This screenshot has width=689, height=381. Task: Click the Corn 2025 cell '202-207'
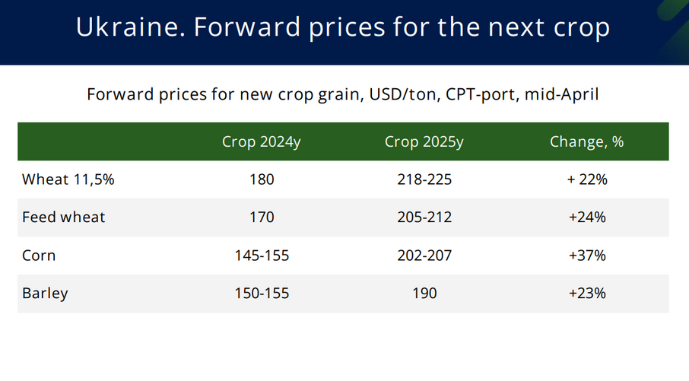424,255
